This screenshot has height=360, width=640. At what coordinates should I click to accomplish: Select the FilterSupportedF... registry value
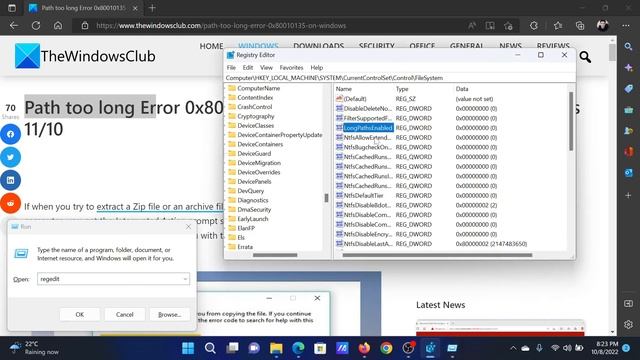367,118
